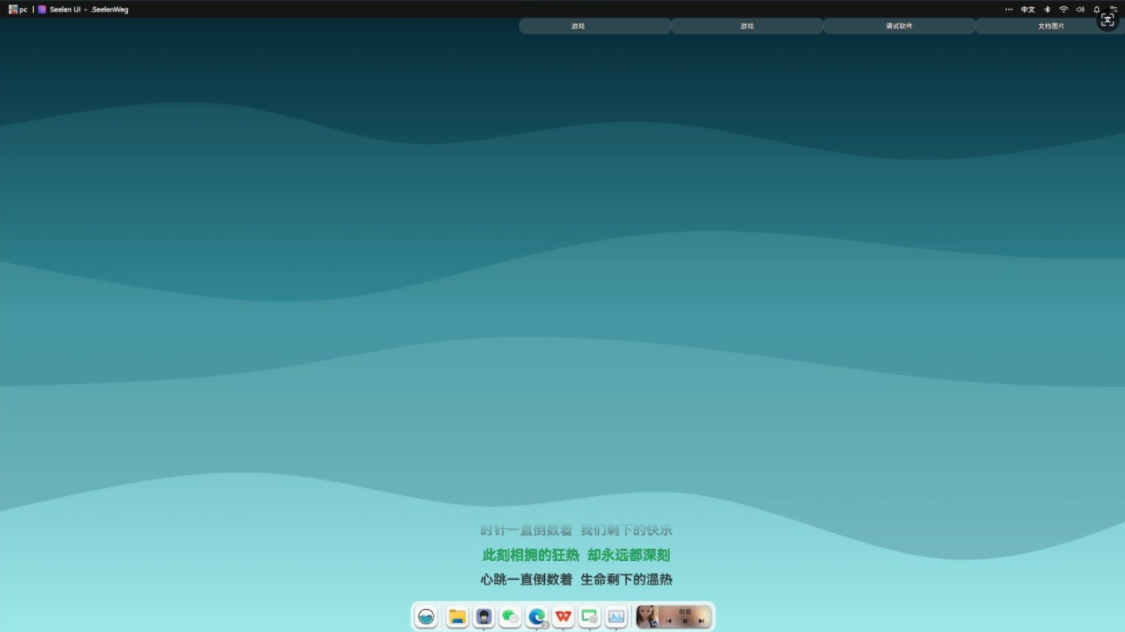1125x632 pixels.
Task: Open WeChat from the dock
Action: [509, 617]
